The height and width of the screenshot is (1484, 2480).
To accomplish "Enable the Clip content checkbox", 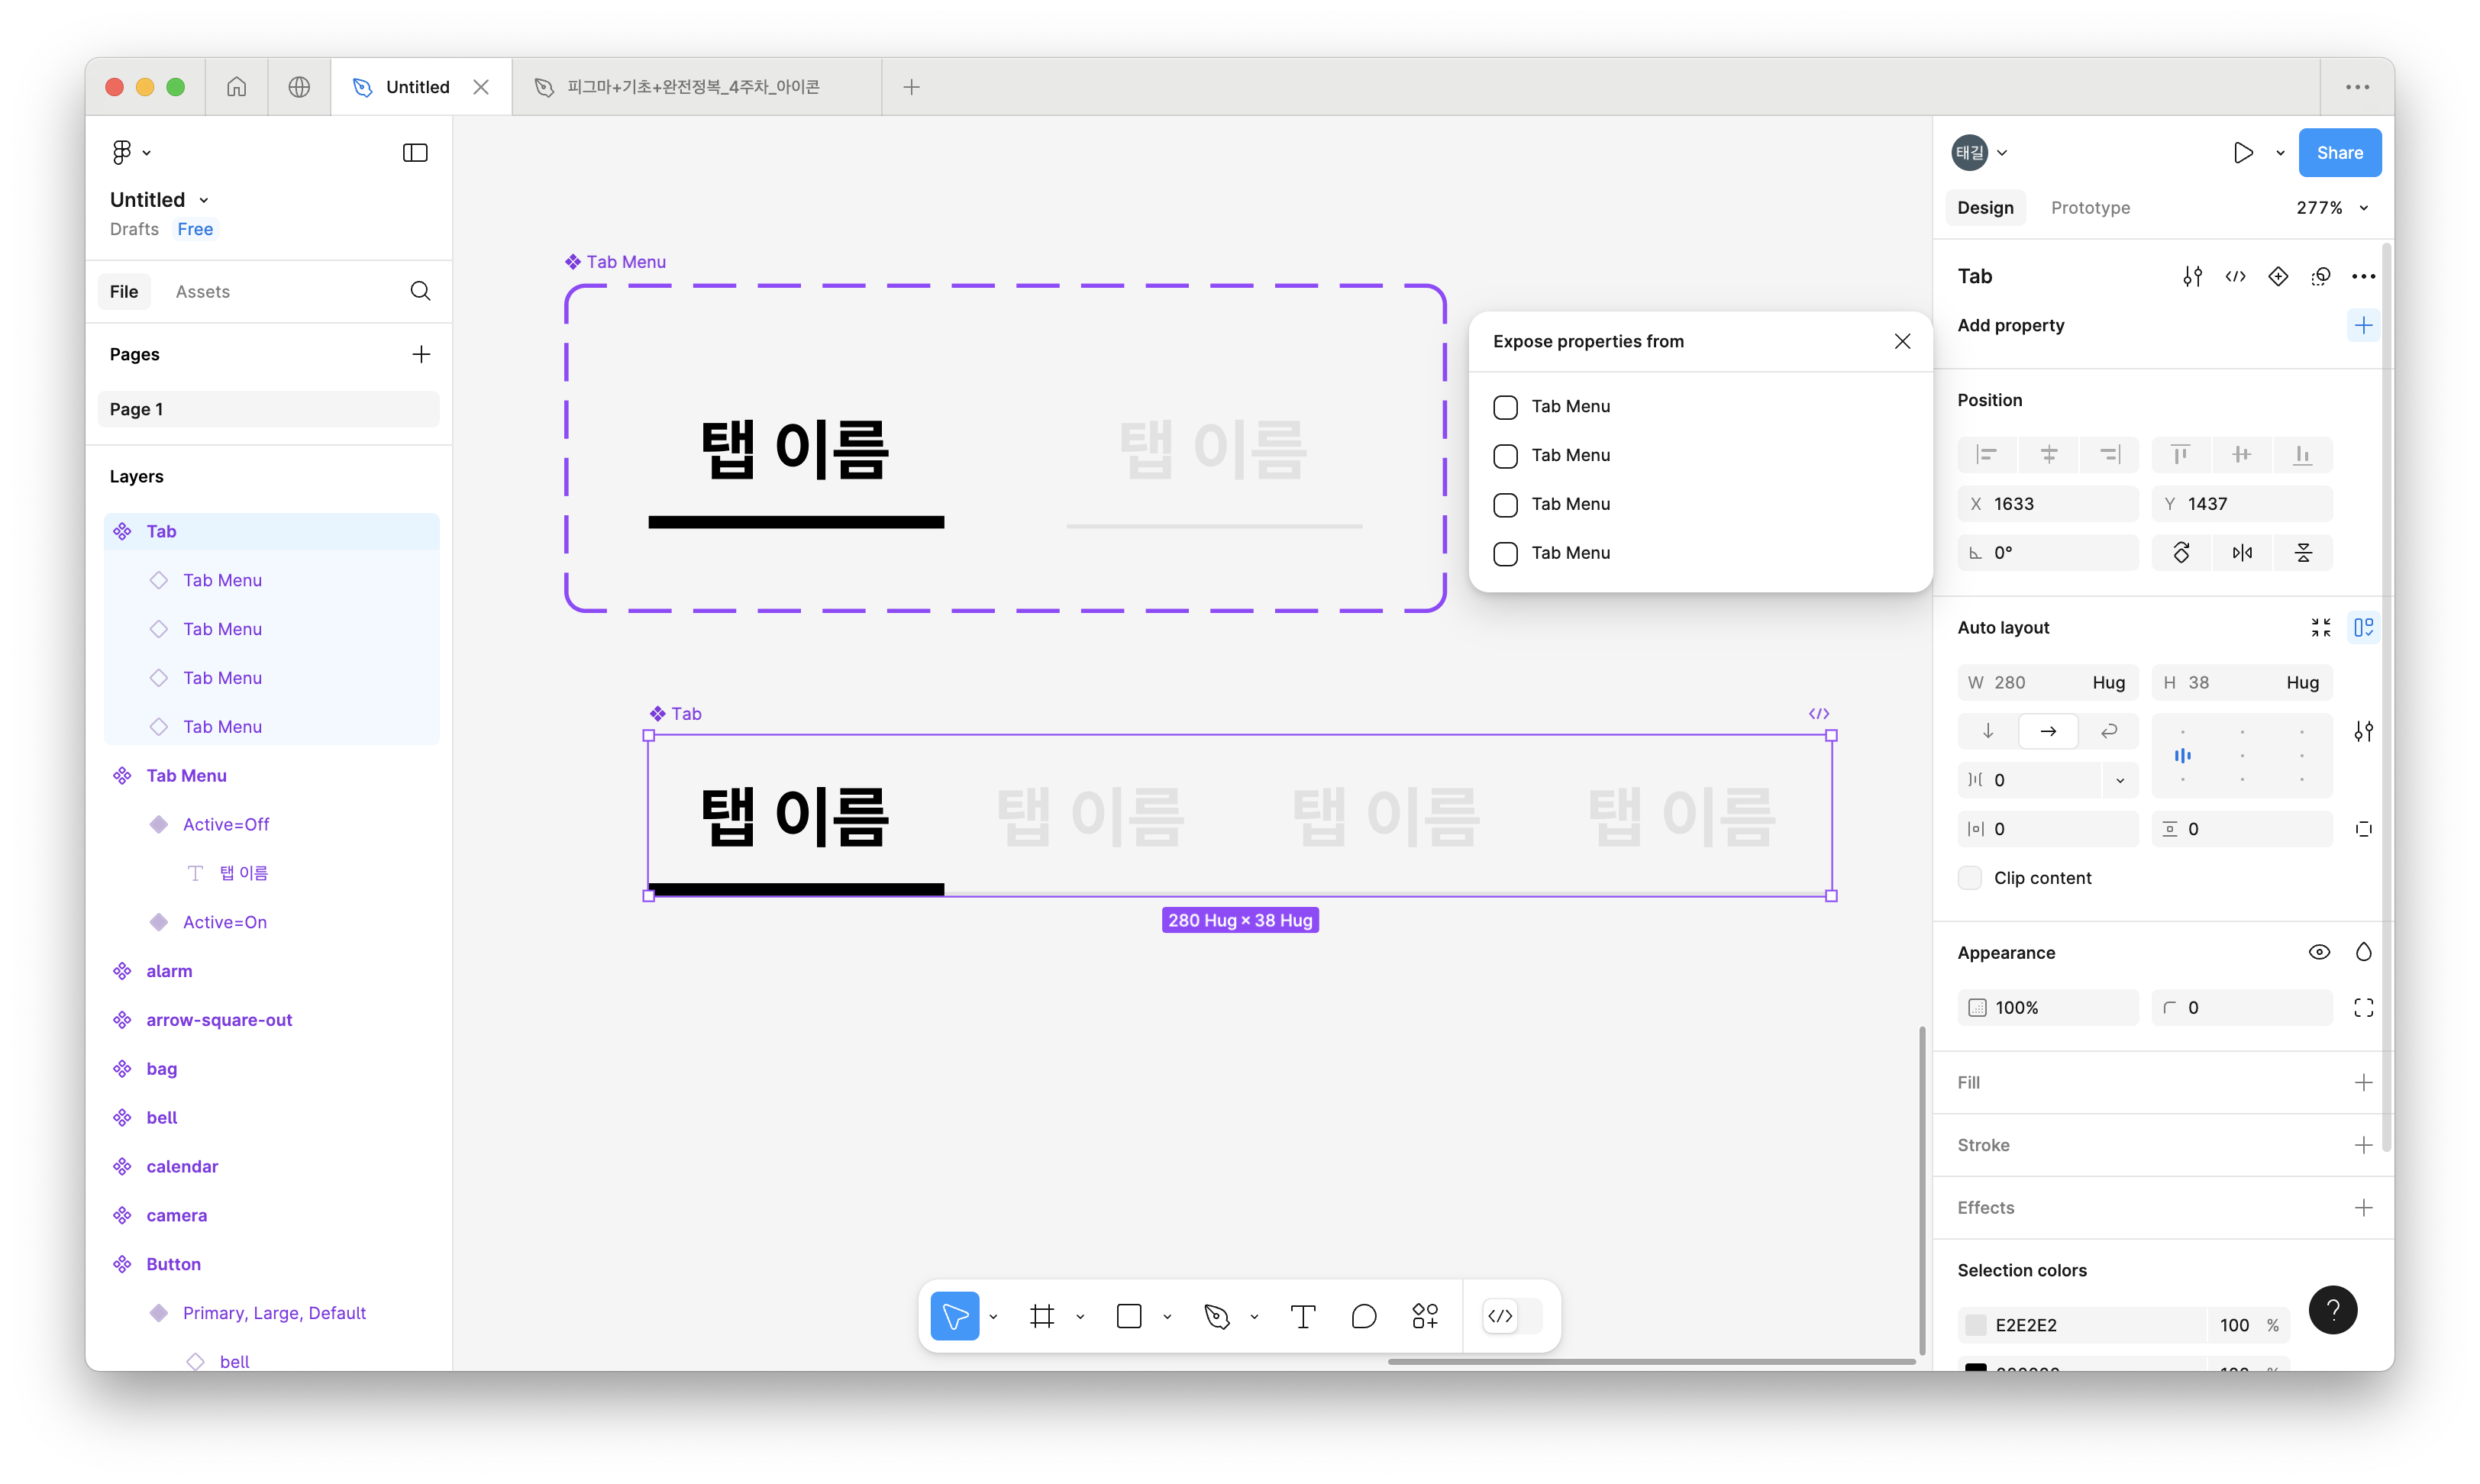I will (x=1969, y=878).
